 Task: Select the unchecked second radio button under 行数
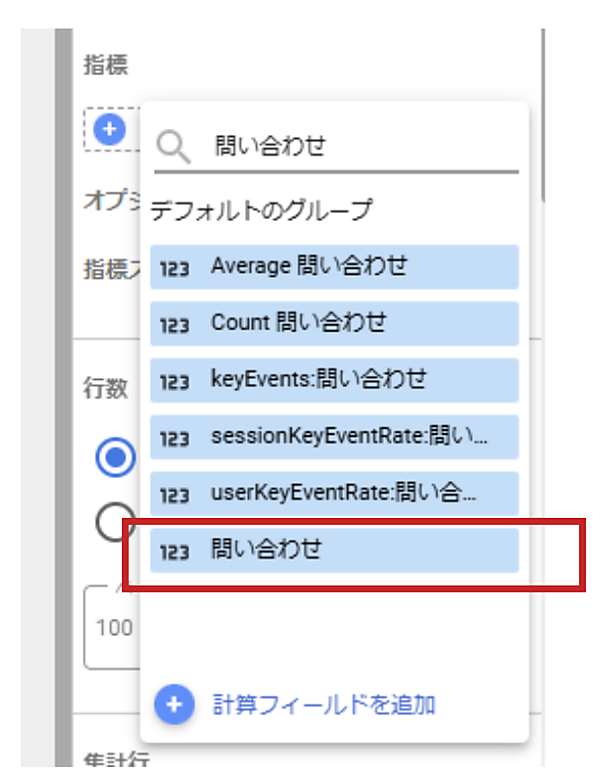[115, 520]
